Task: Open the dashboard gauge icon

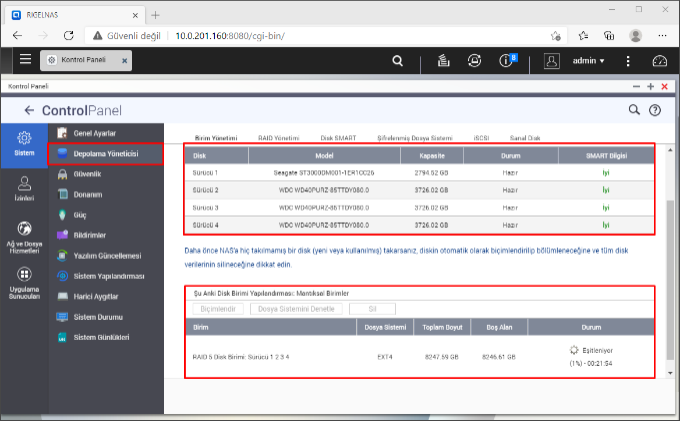Action: [x=660, y=61]
